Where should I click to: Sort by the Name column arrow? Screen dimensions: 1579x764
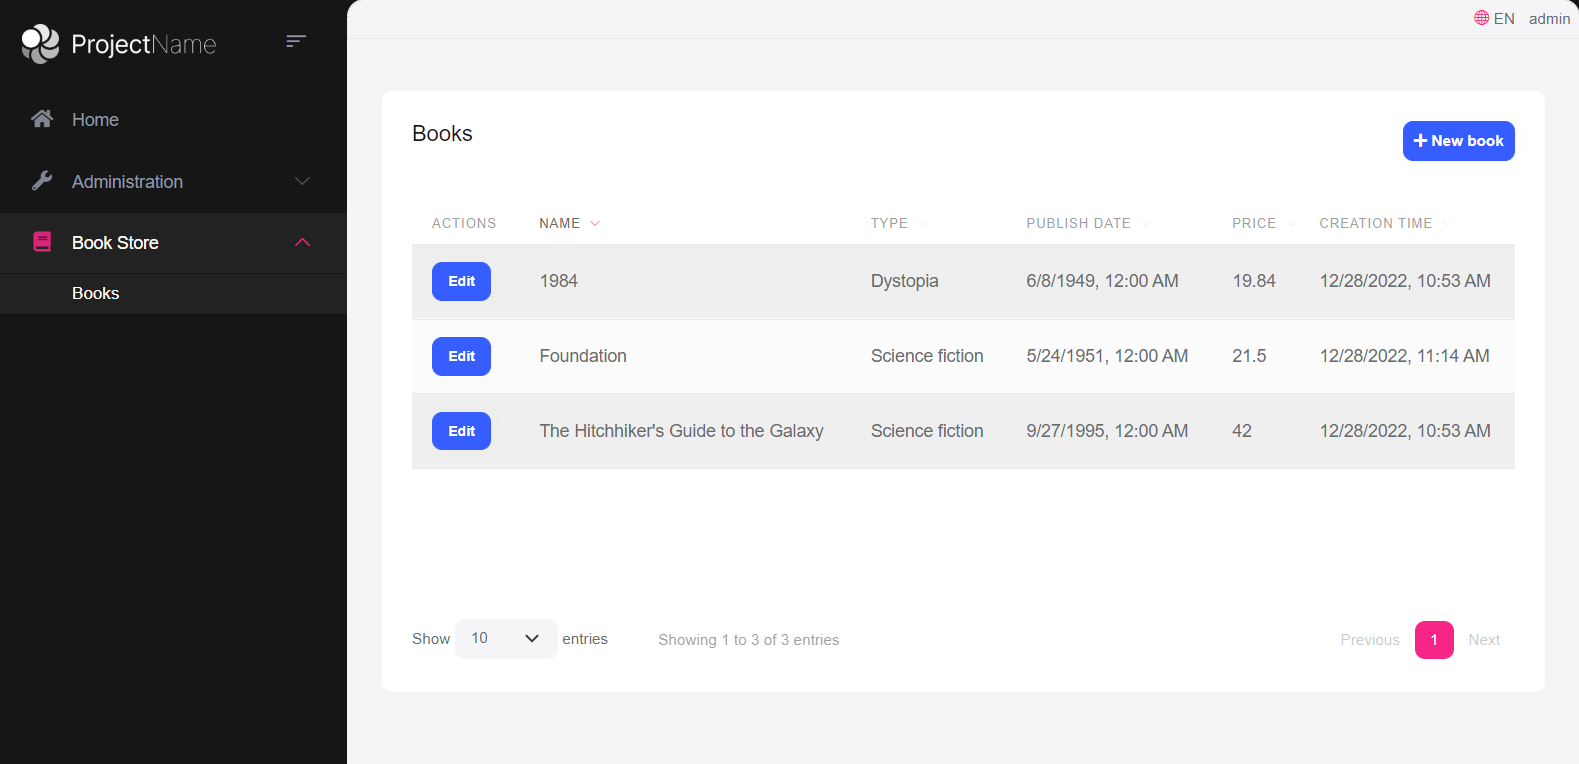point(595,223)
